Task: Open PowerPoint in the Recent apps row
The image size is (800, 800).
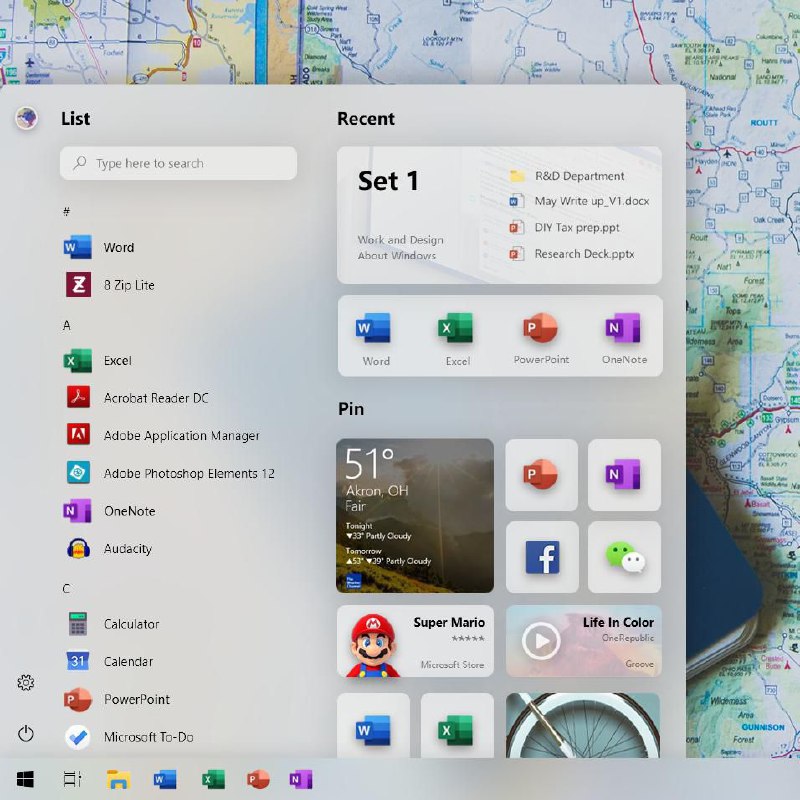Action: (x=541, y=338)
